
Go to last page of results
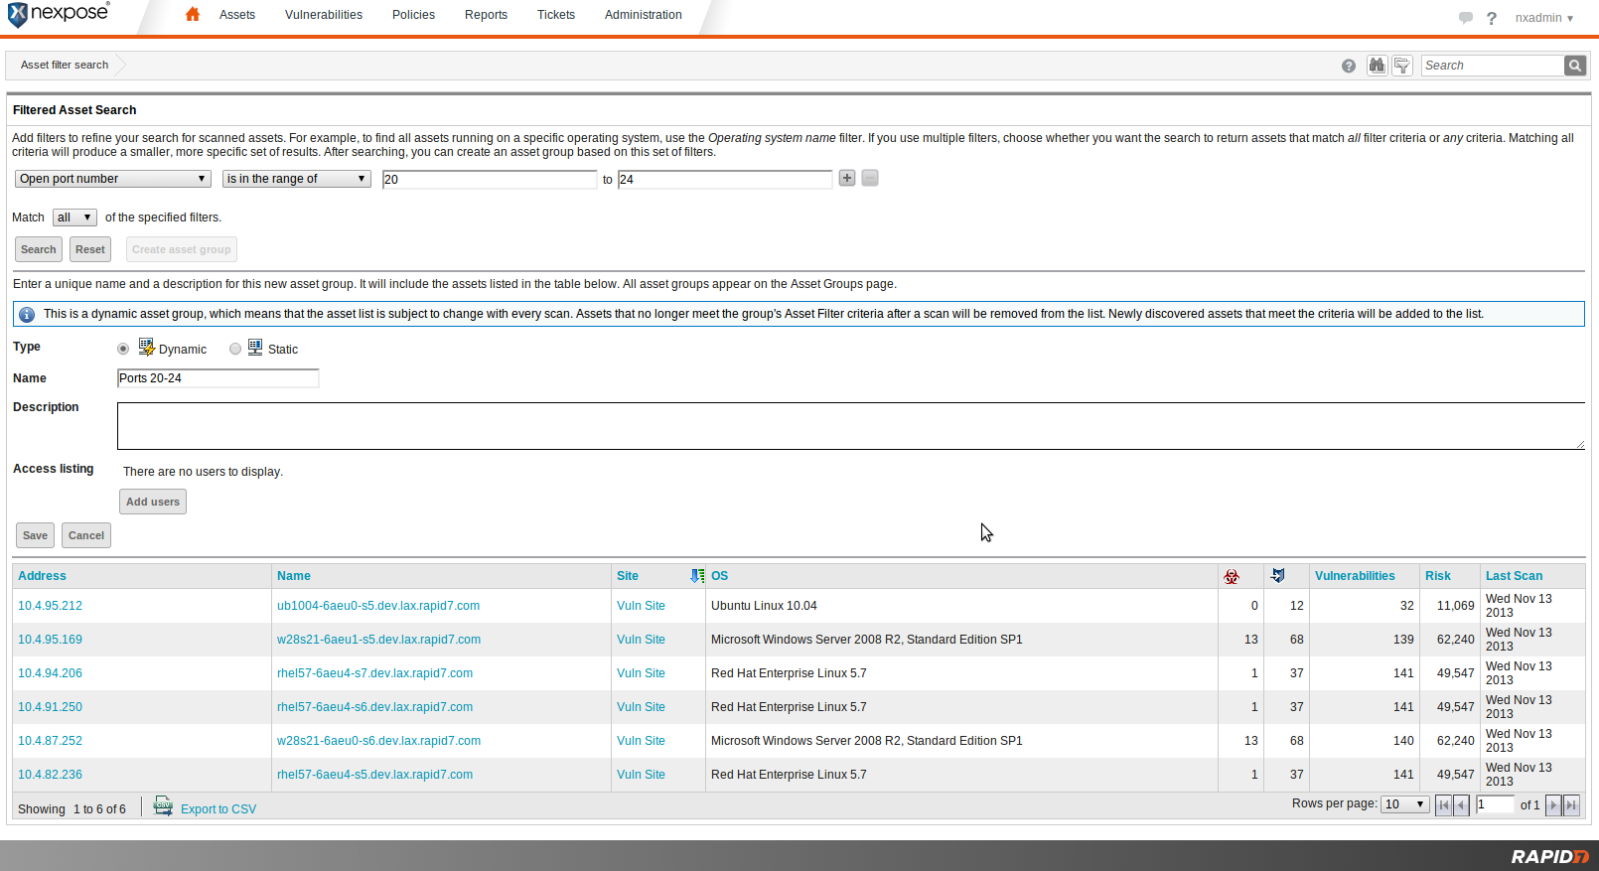click(x=1571, y=805)
